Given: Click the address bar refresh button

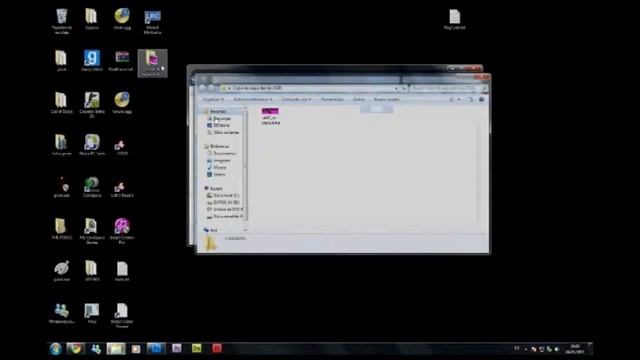Looking at the screenshot, I should coord(404,88).
